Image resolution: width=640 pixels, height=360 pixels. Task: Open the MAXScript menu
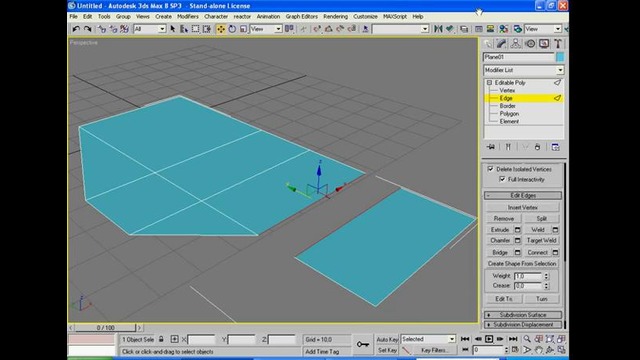pos(395,17)
